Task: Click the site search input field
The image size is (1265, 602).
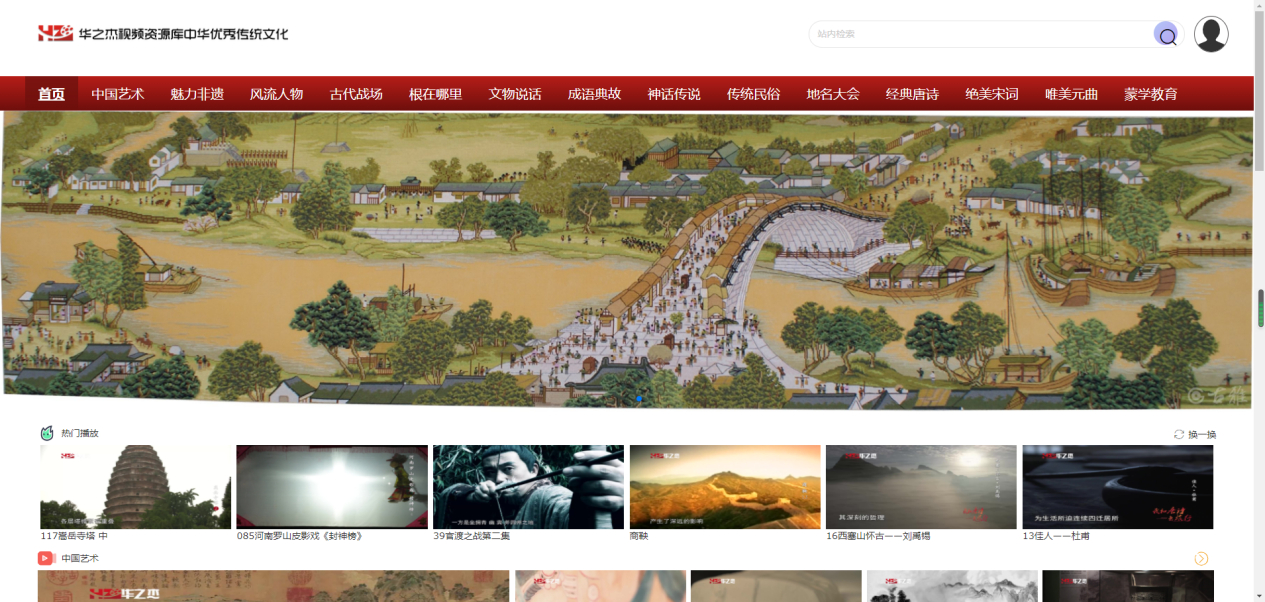Action: (x=982, y=34)
